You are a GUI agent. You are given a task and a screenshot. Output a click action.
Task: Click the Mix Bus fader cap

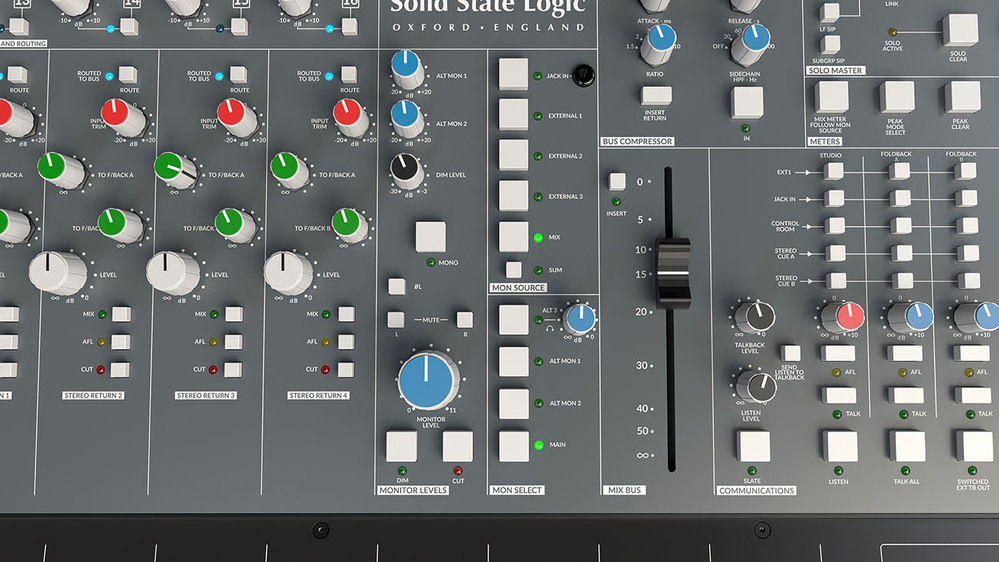673,273
